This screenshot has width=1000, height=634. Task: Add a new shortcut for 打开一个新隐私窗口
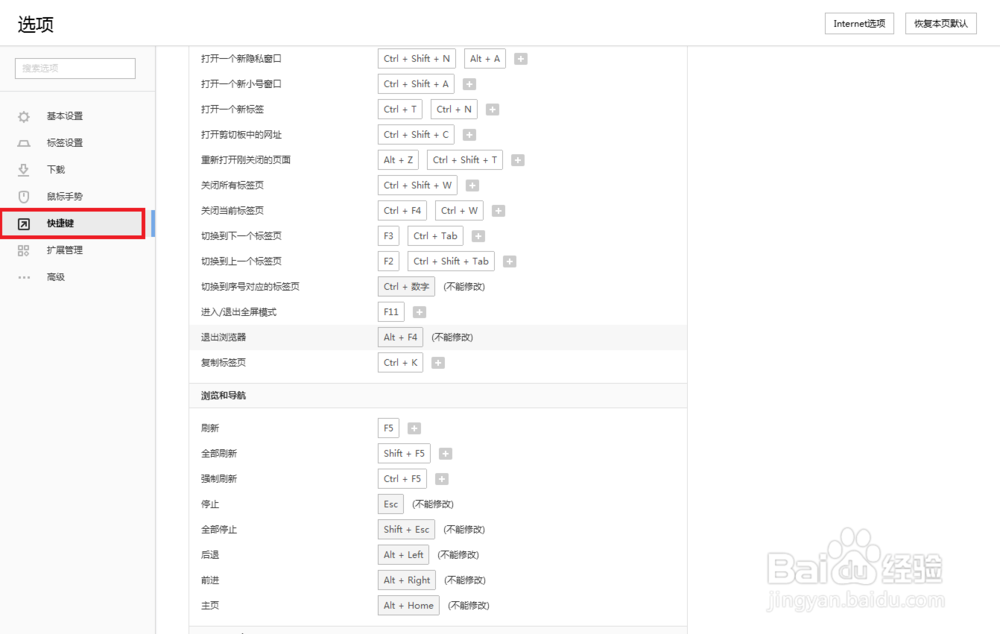tap(520, 58)
